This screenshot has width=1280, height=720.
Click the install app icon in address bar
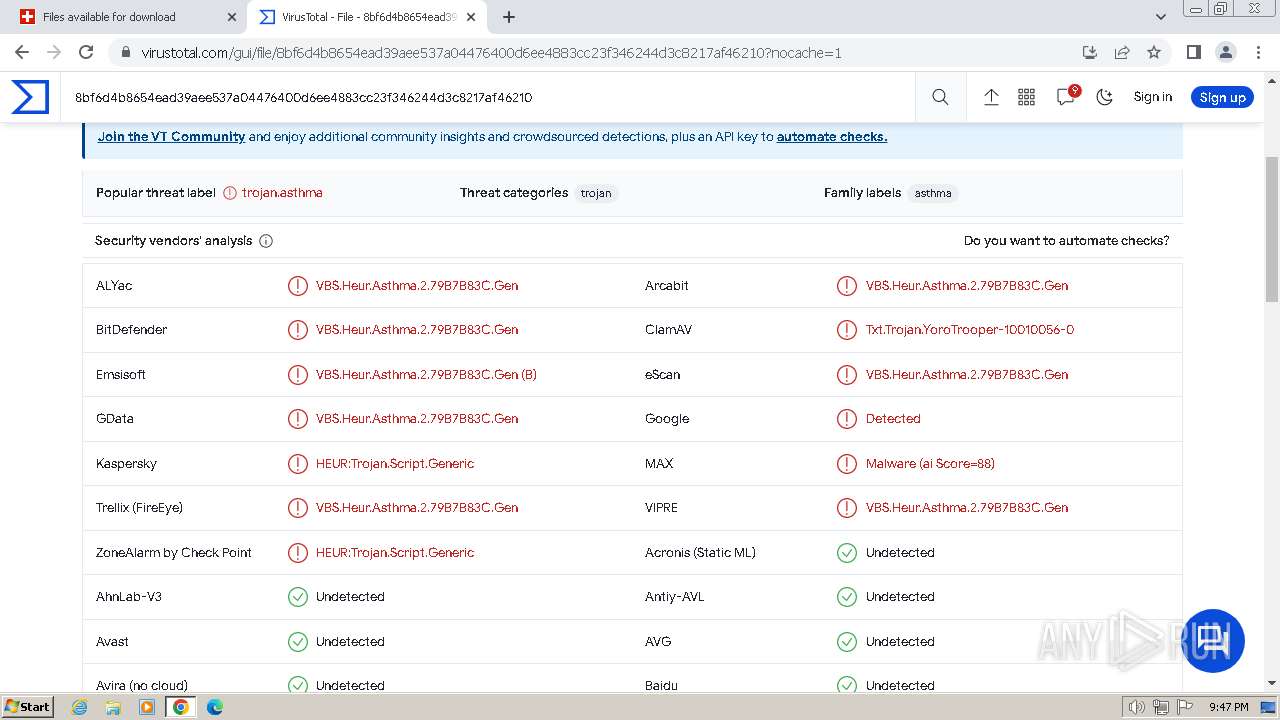[x=1090, y=52]
